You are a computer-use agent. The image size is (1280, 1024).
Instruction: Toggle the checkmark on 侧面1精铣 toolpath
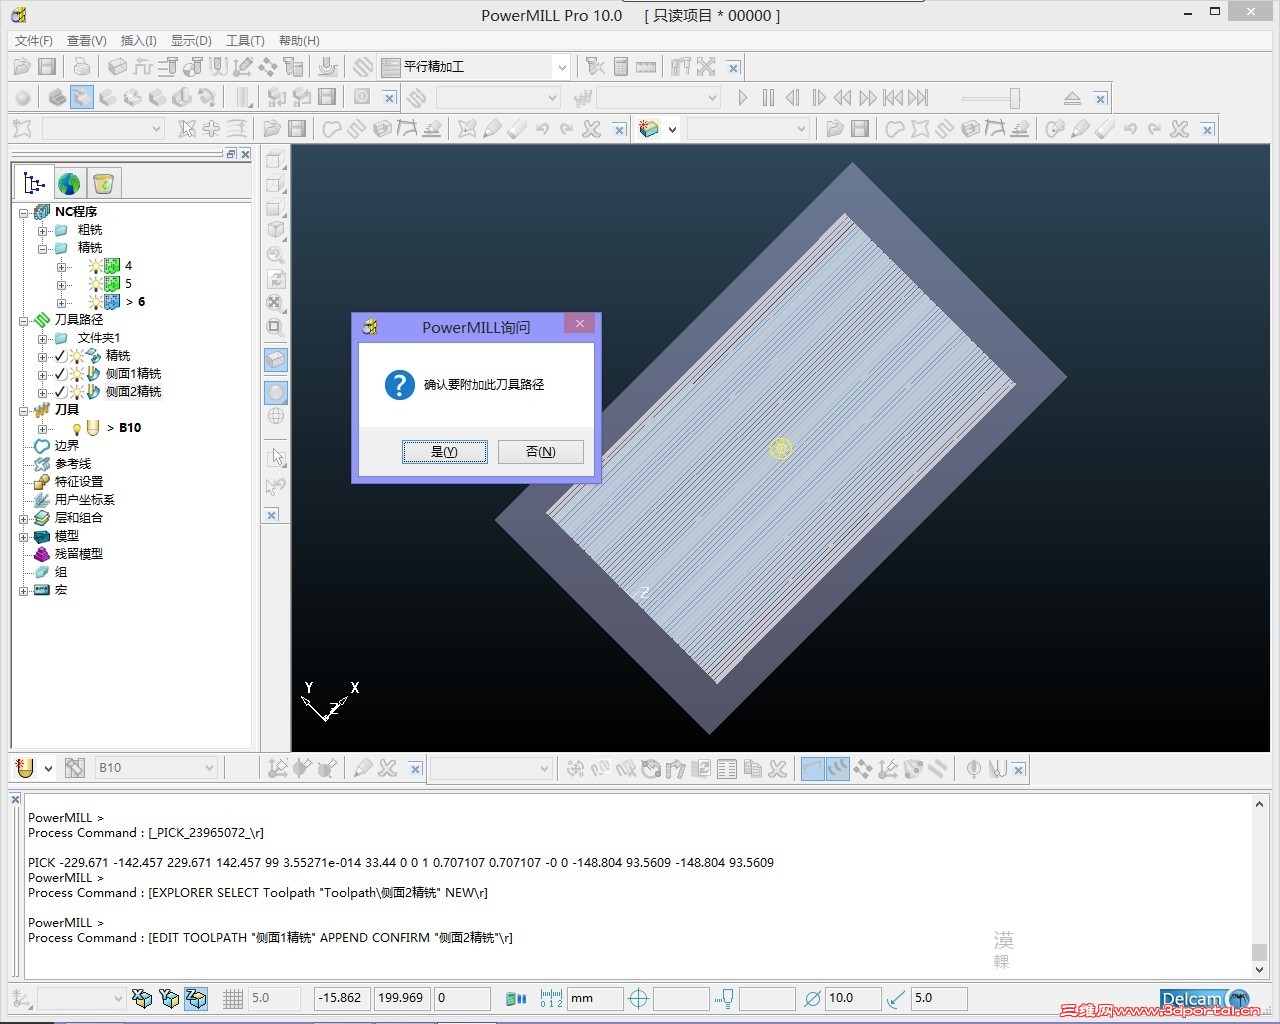[x=60, y=374]
